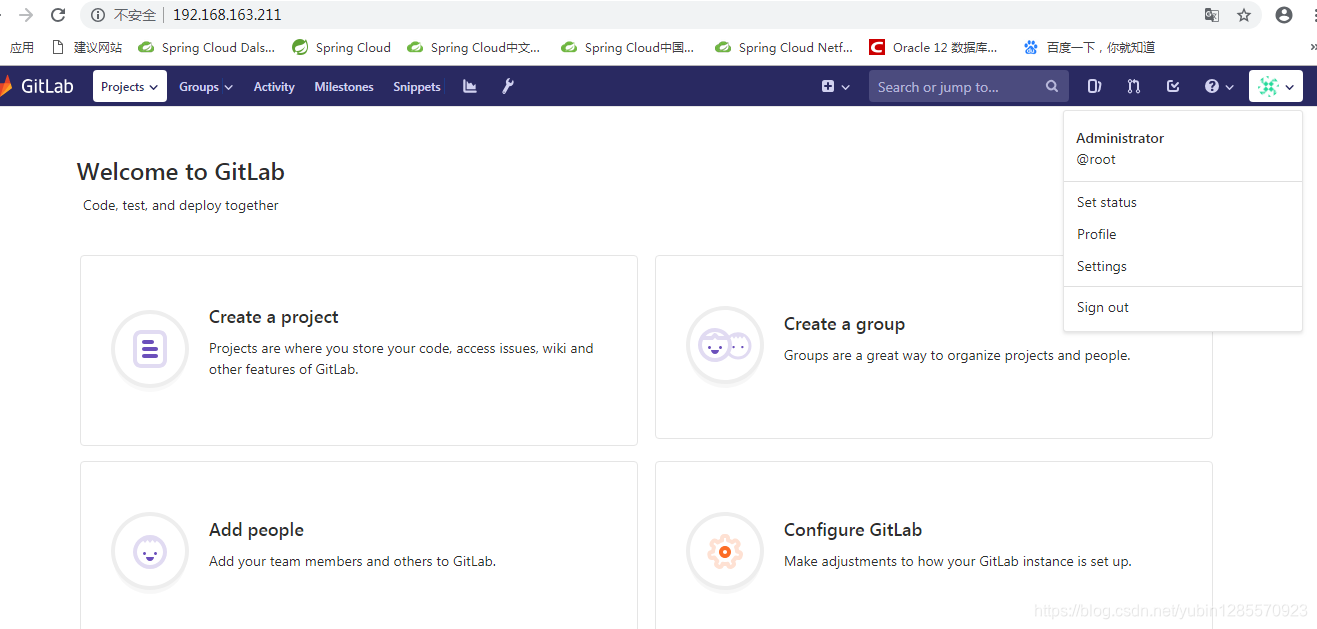
Task: Bookmark page with the star icon
Action: pos(1244,15)
